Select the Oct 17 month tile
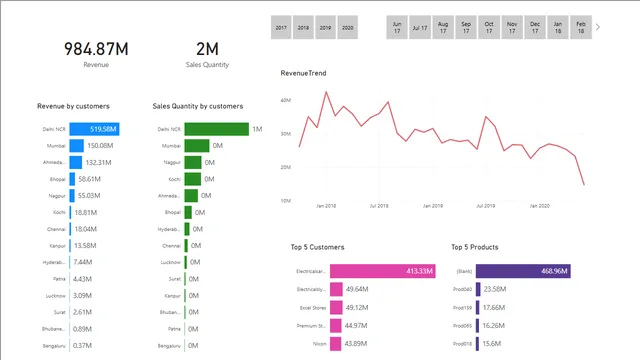The image size is (640, 360). (x=489, y=27)
